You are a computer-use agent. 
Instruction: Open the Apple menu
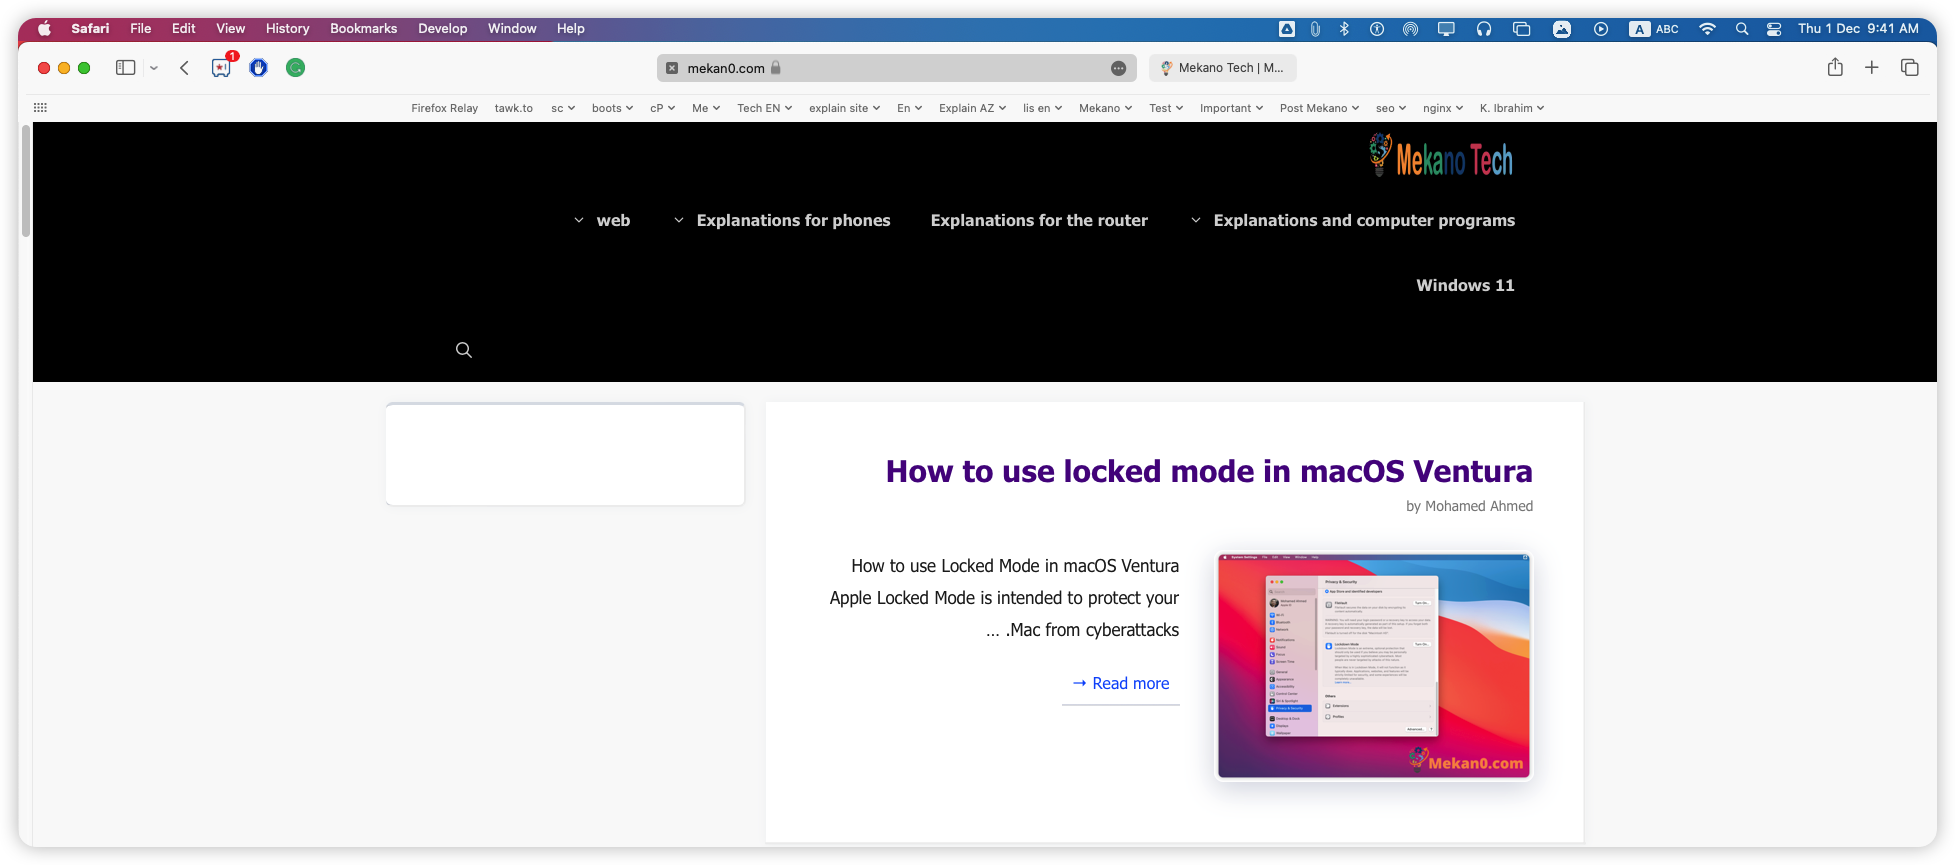click(44, 29)
